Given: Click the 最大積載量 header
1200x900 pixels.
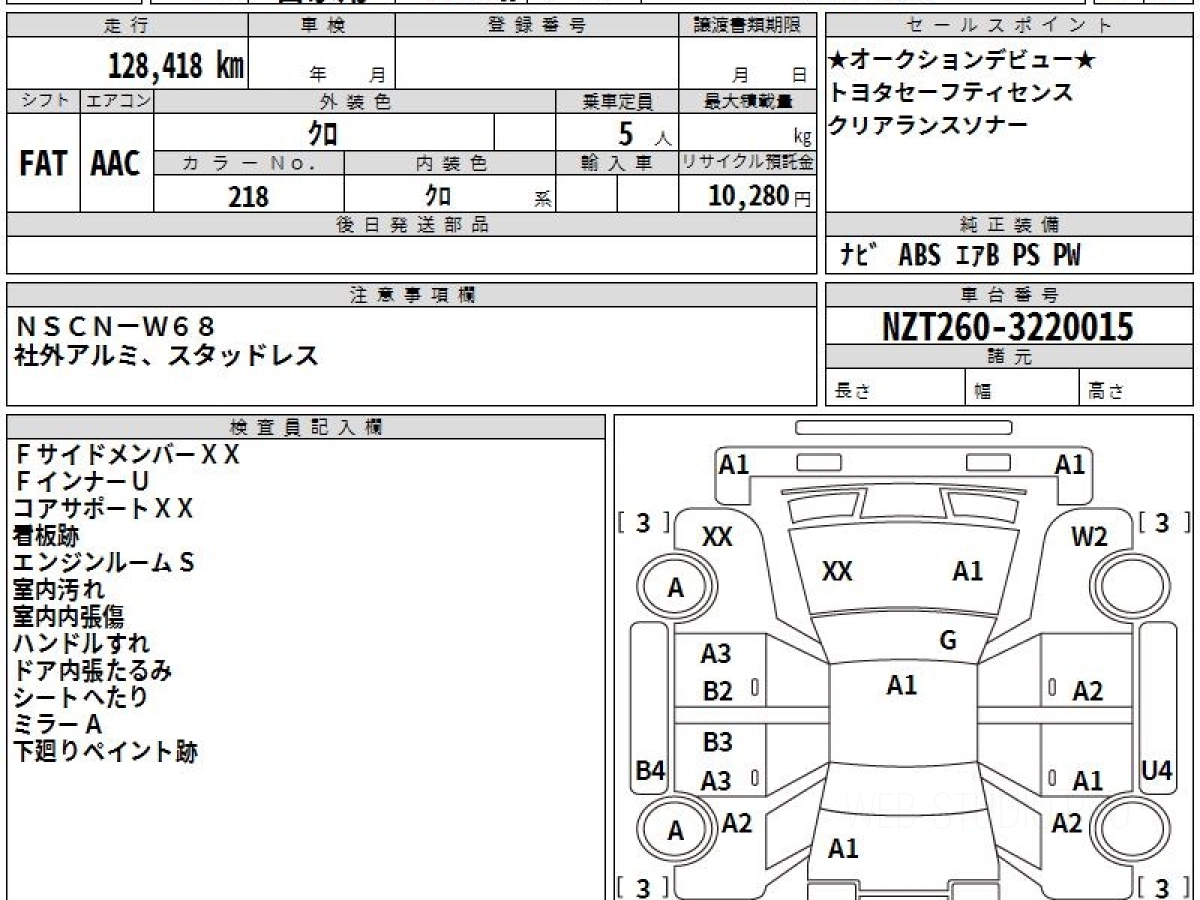Looking at the screenshot, I should pos(747,101).
